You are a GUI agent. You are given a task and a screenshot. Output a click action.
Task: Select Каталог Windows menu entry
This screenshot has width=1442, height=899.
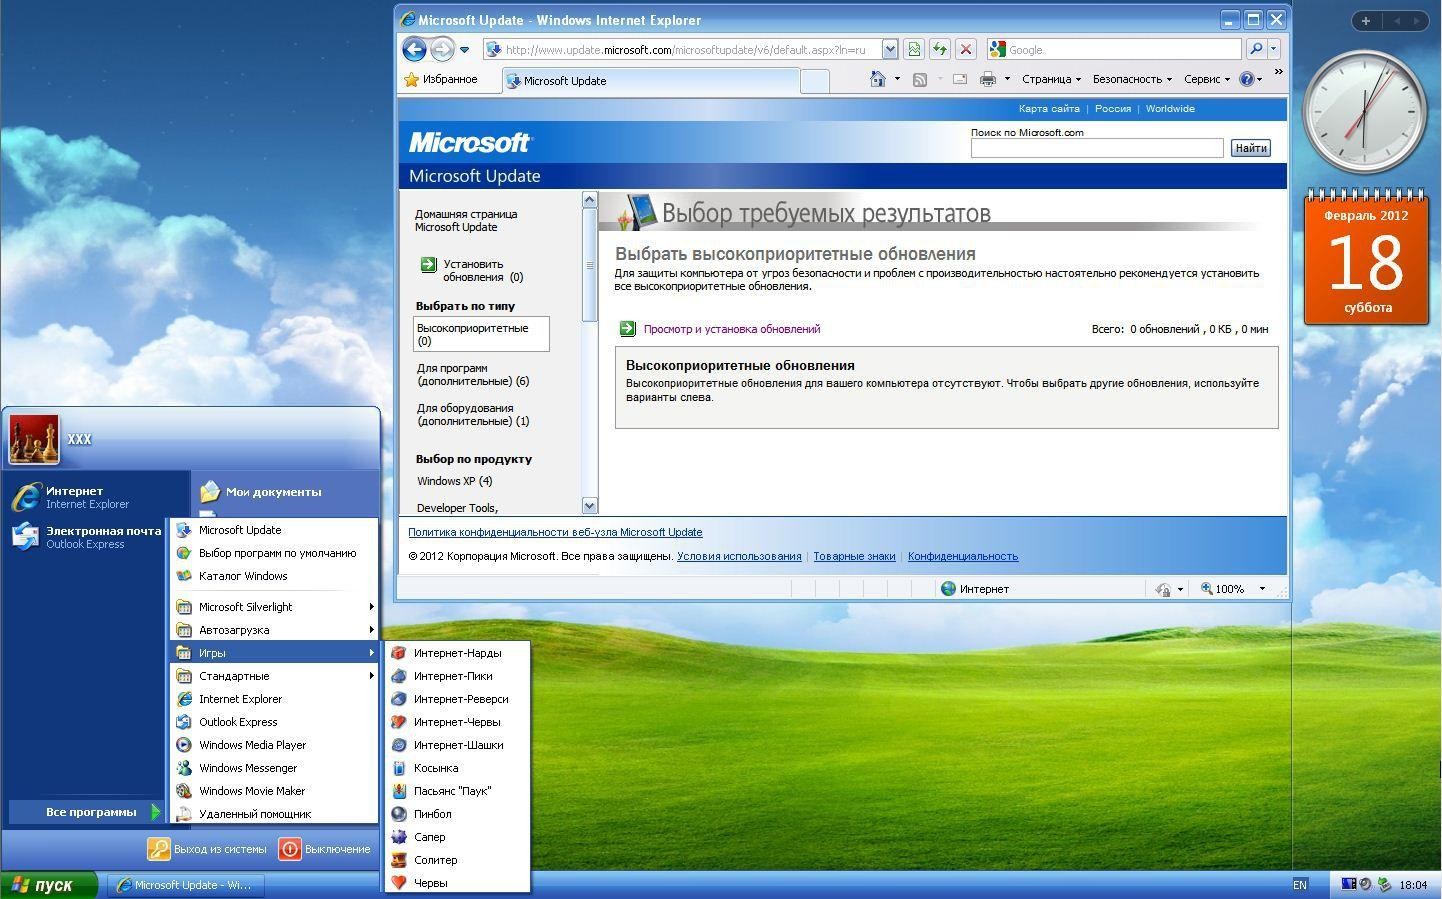[x=274, y=576]
